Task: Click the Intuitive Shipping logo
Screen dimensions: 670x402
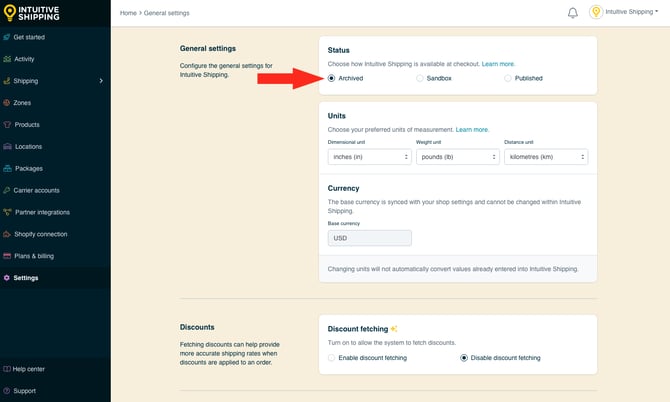Action: [31, 13]
